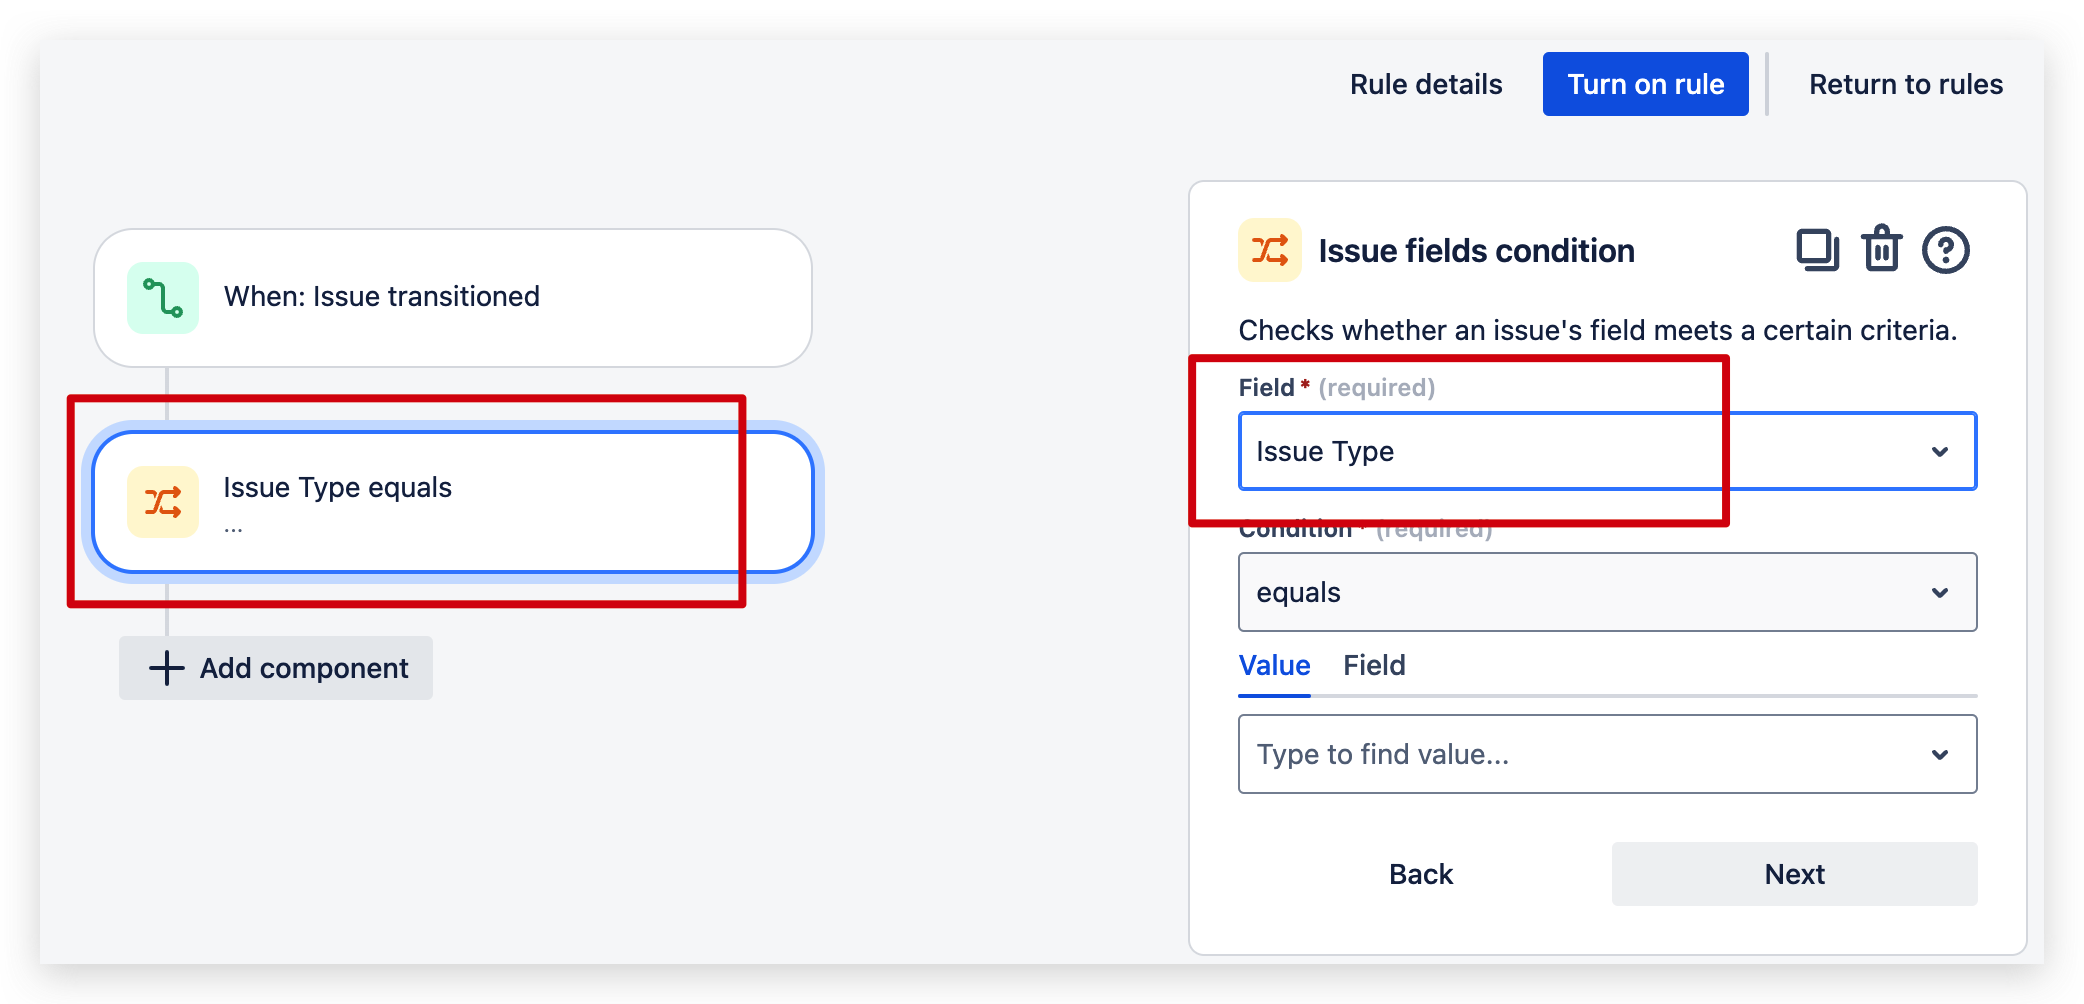Click Return to rules
This screenshot has width=2084, height=1004.
[1904, 84]
